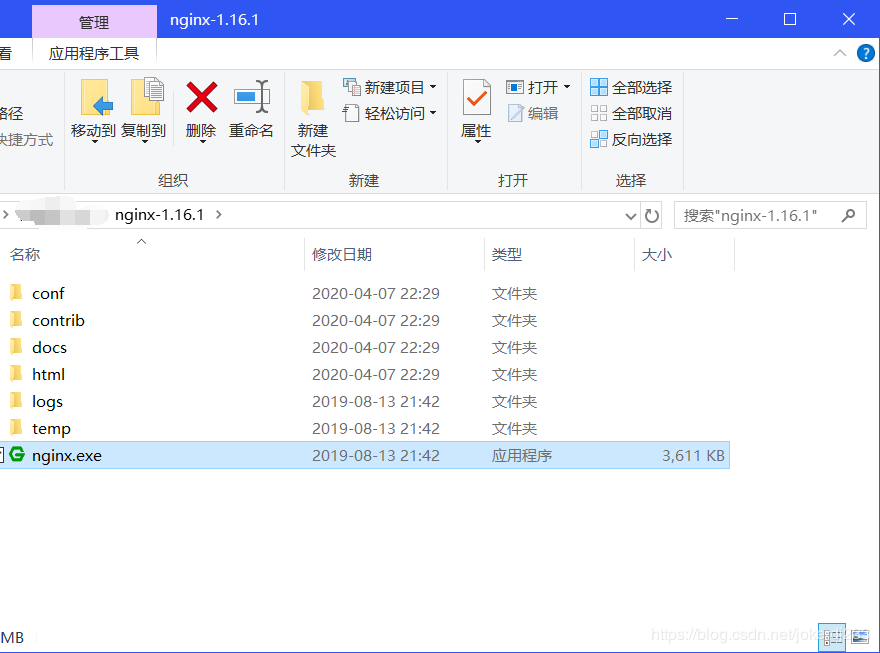Click the refresh icon beside address bar
Image resolution: width=880 pixels, height=653 pixels.
(x=652, y=215)
